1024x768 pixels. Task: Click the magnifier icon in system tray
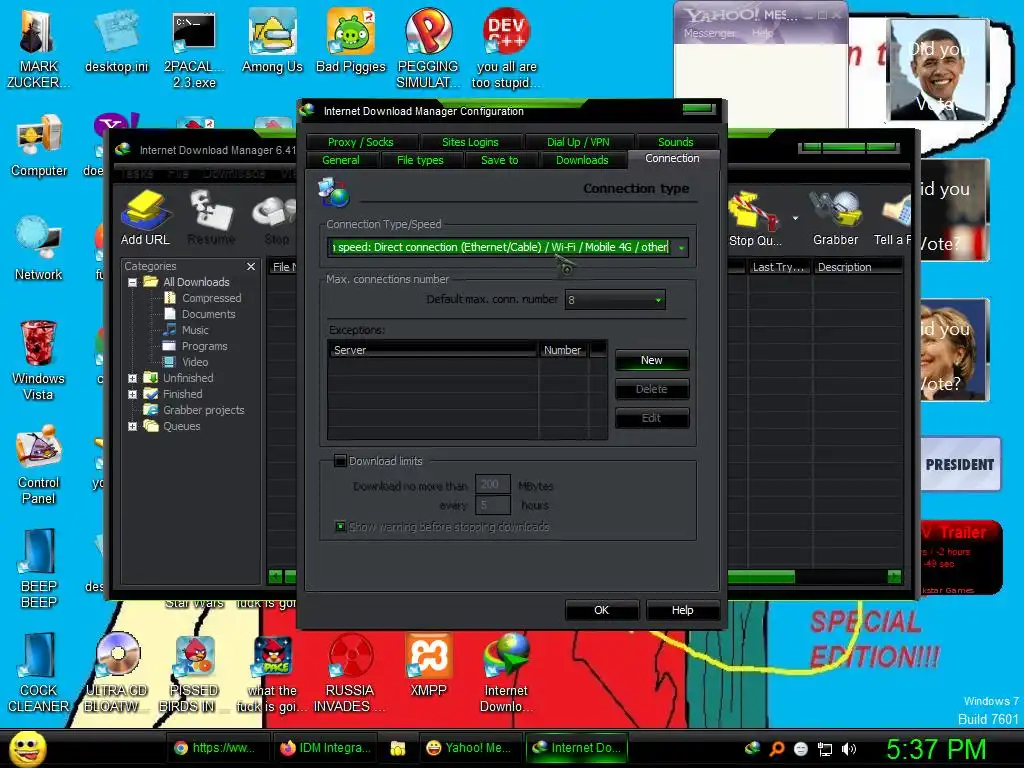click(776, 748)
